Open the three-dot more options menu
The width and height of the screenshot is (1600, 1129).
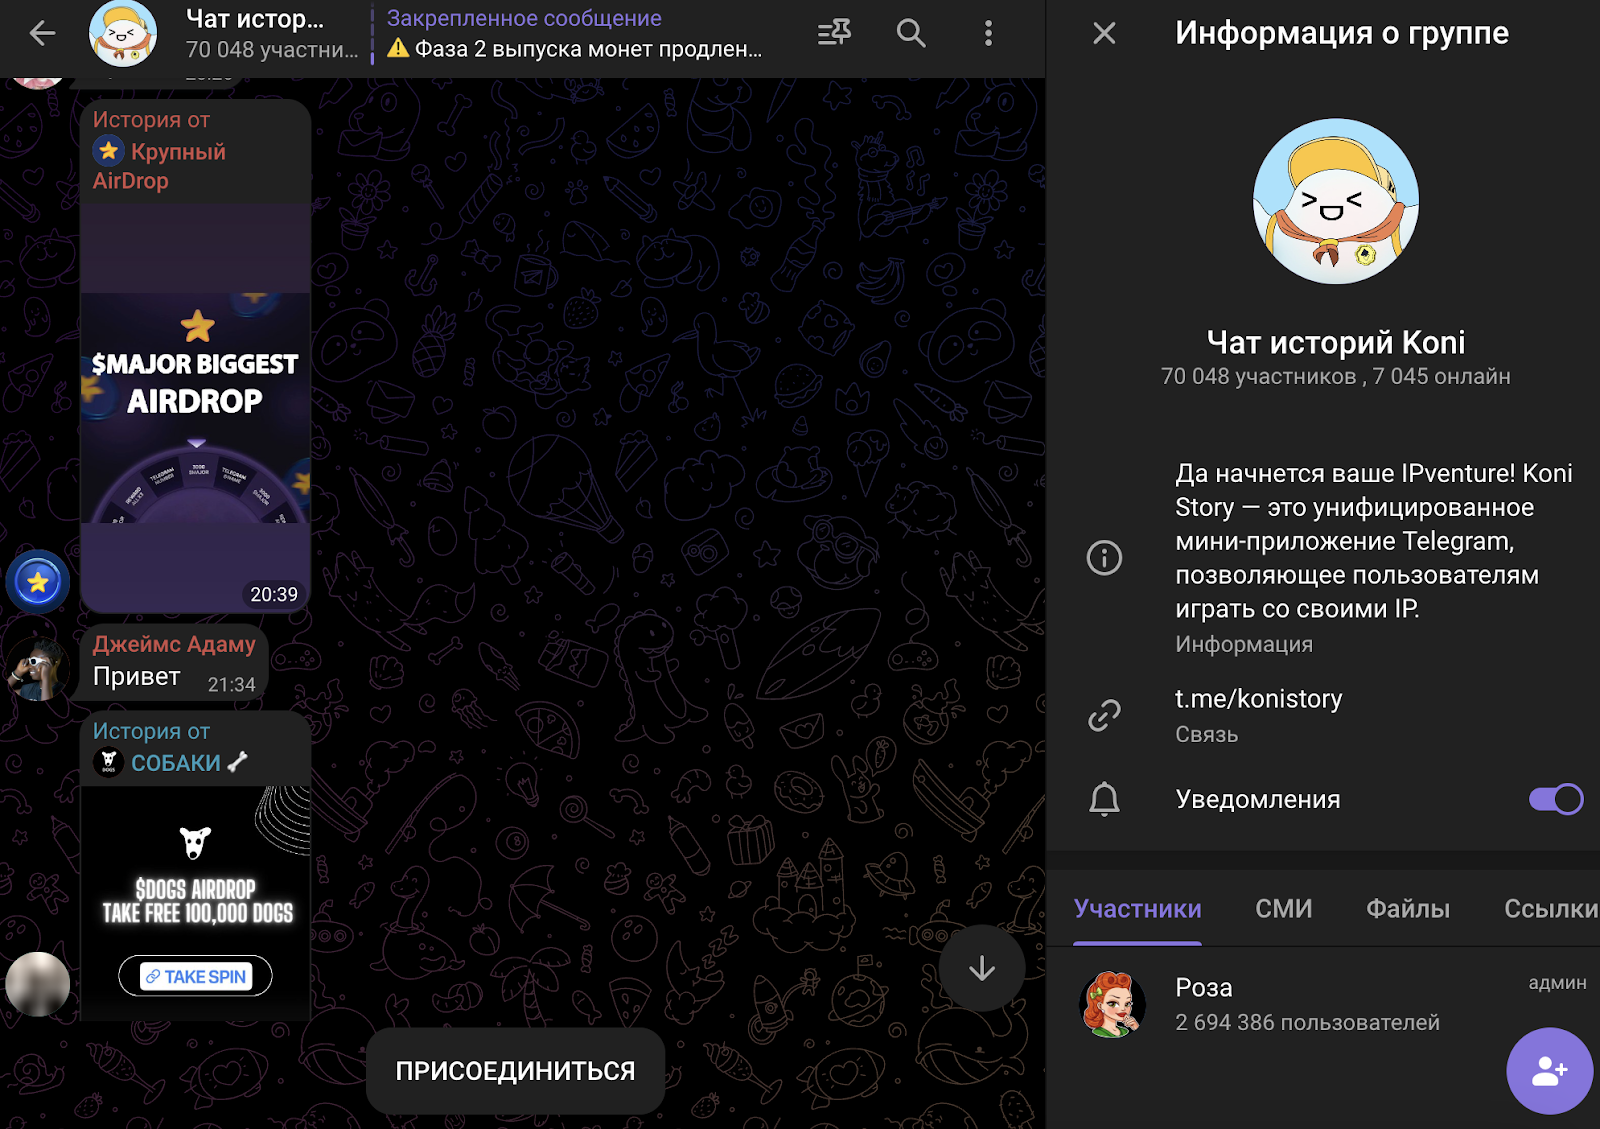click(x=988, y=34)
